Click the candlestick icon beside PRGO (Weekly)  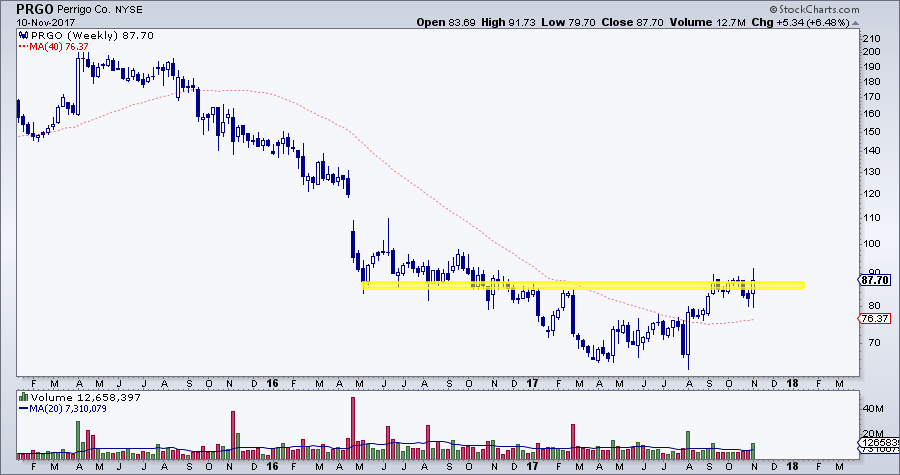(24, 36)
